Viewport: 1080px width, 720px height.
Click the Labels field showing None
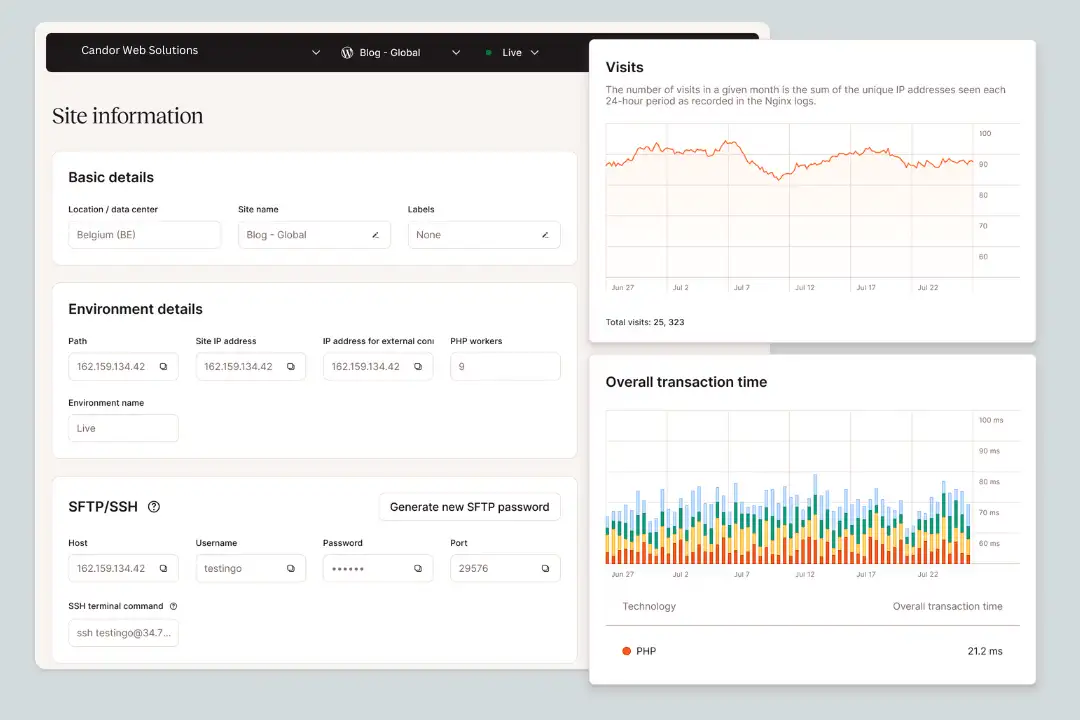[x=484, y=235]
